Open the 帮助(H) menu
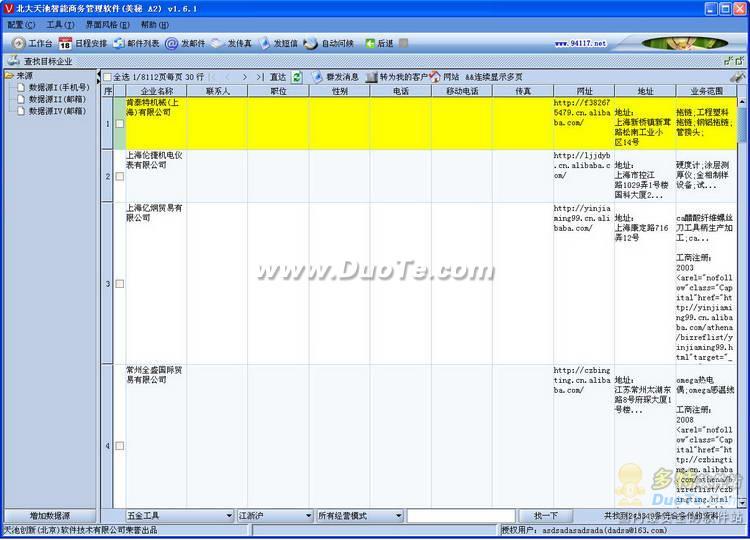This screenshot has width=750, height=540. coord(154,25)
